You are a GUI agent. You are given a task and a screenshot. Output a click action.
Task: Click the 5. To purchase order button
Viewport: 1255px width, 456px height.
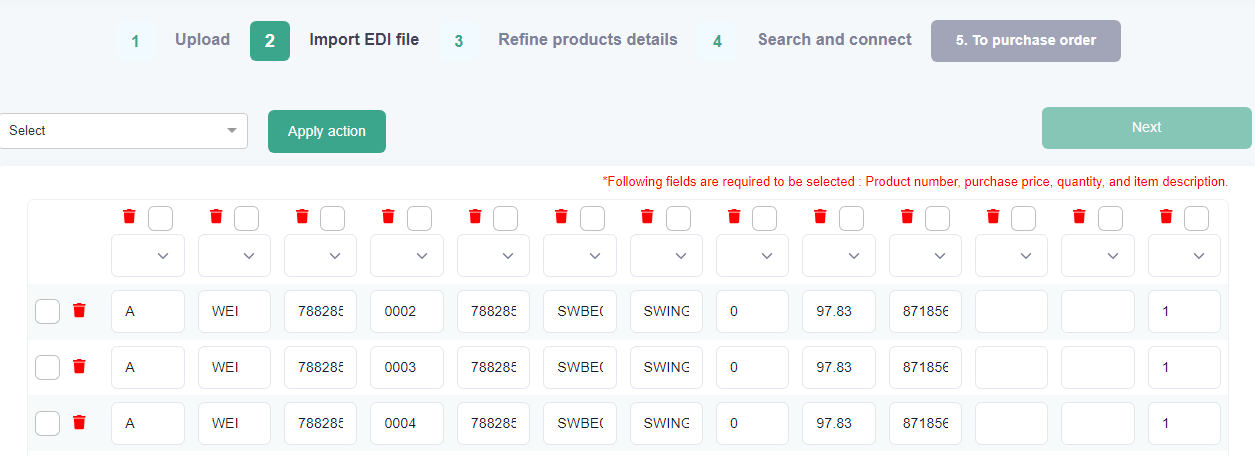[1026, 41]
